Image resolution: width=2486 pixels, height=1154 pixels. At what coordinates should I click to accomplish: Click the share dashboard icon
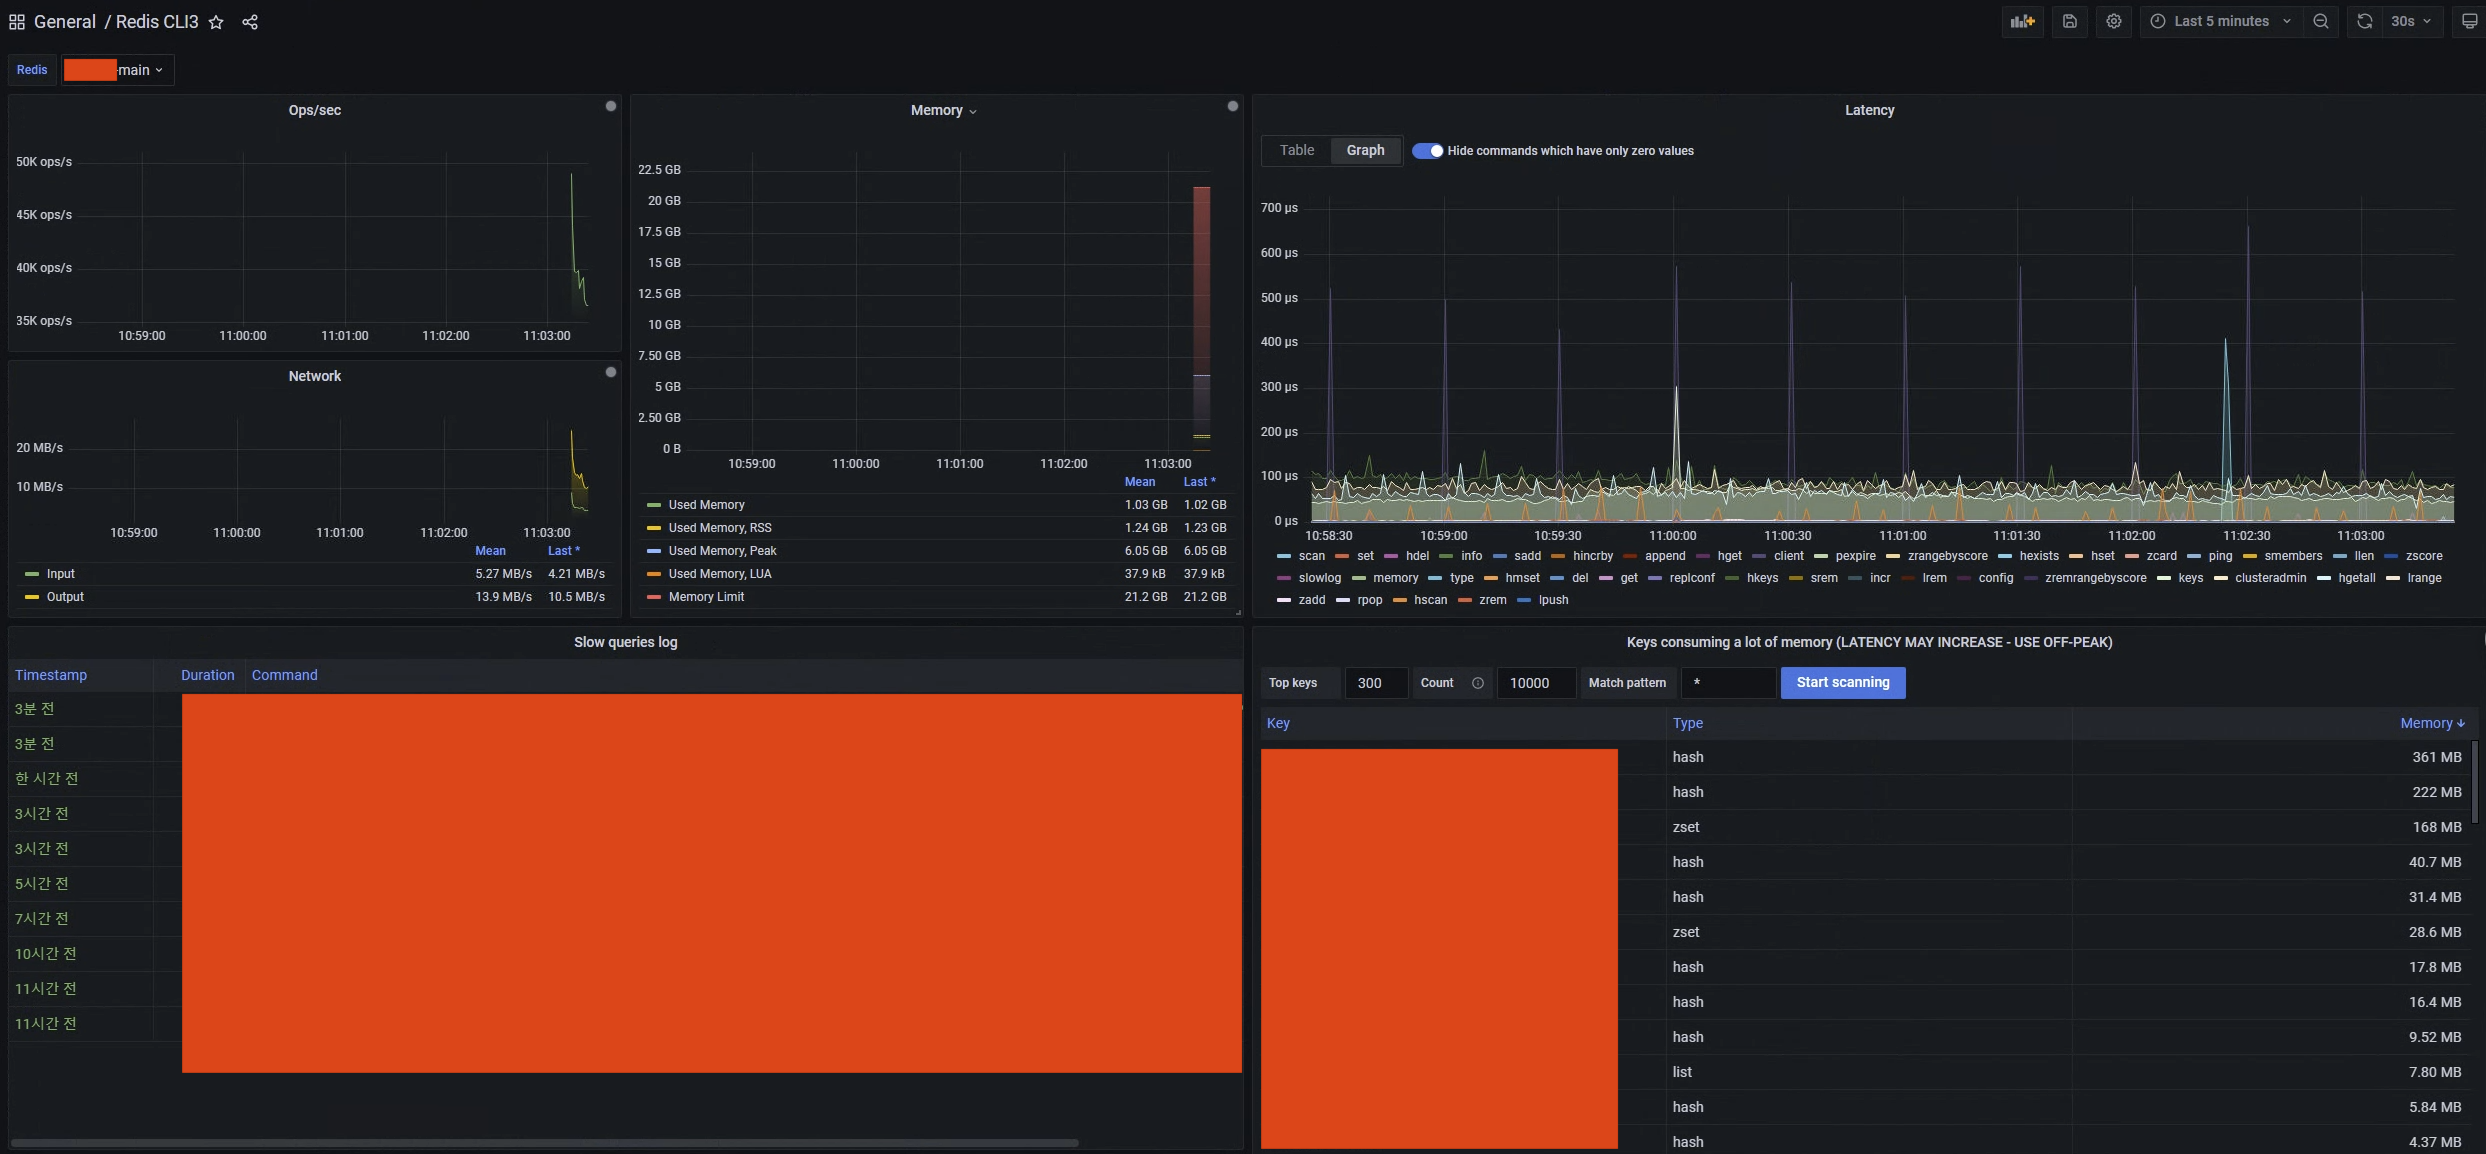250,22
